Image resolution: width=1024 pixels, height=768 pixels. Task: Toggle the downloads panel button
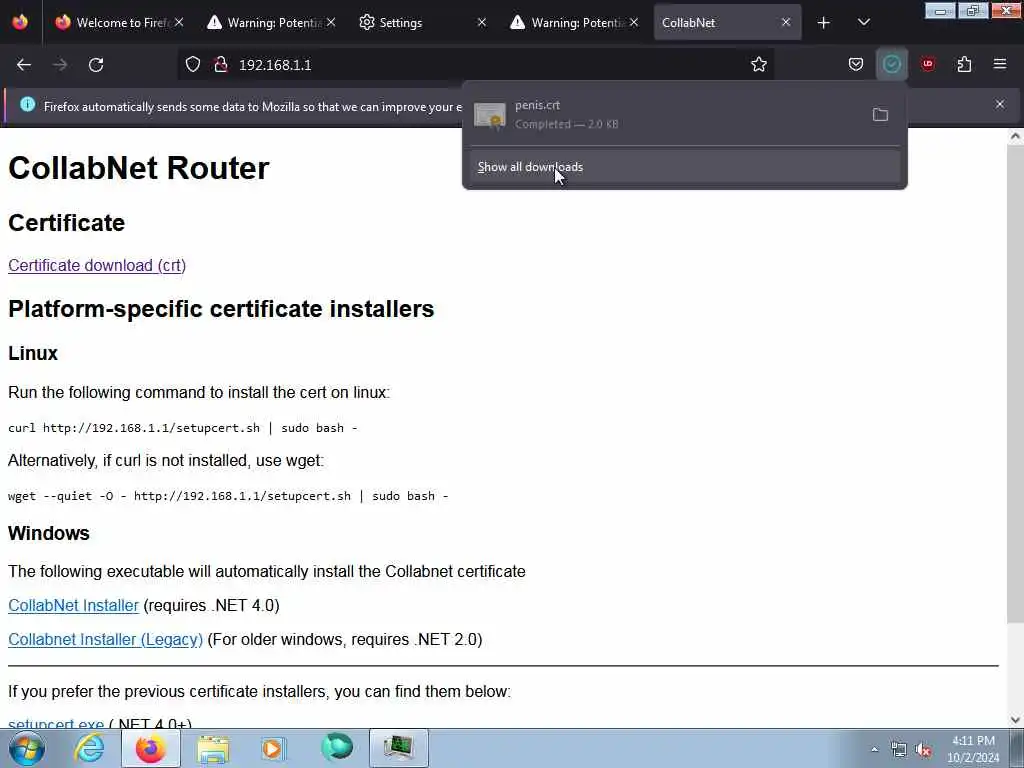(891, 64)
